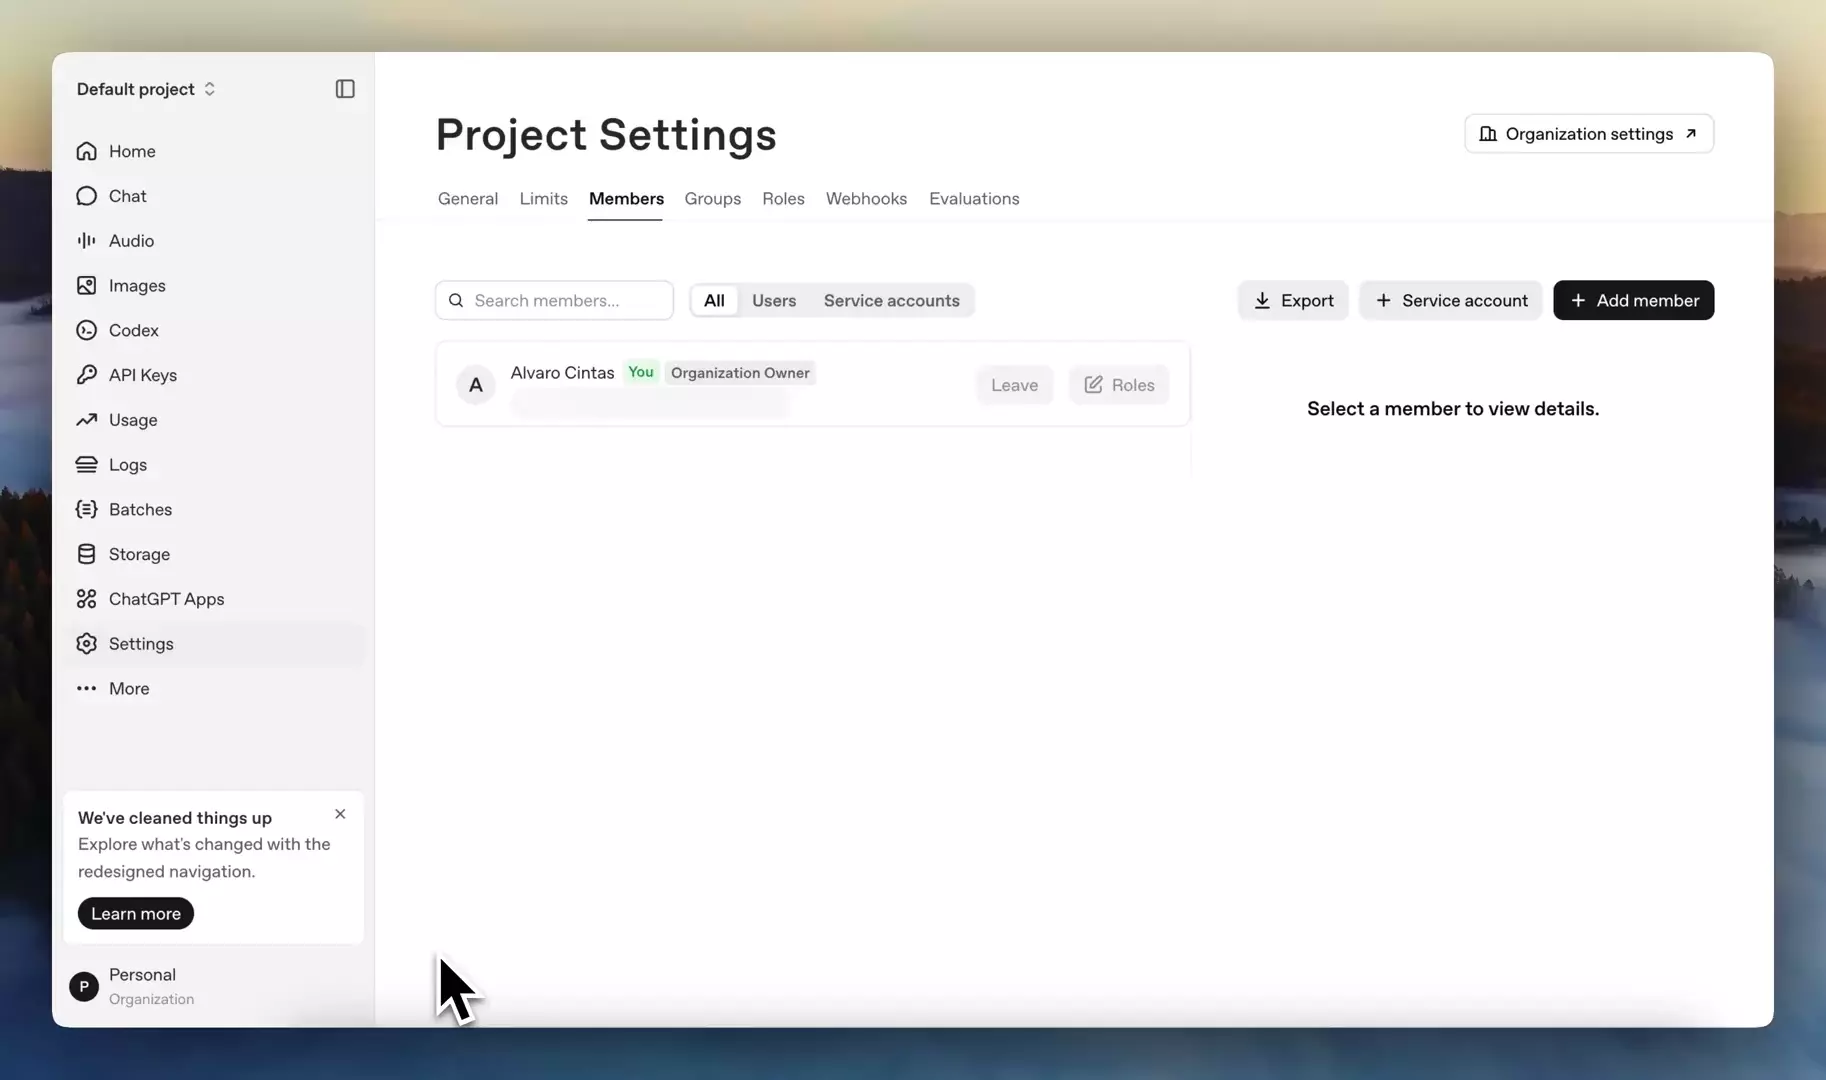Click the Add member button
The width and height of the screenshot is (1826, 1080).
(1633, 300)
